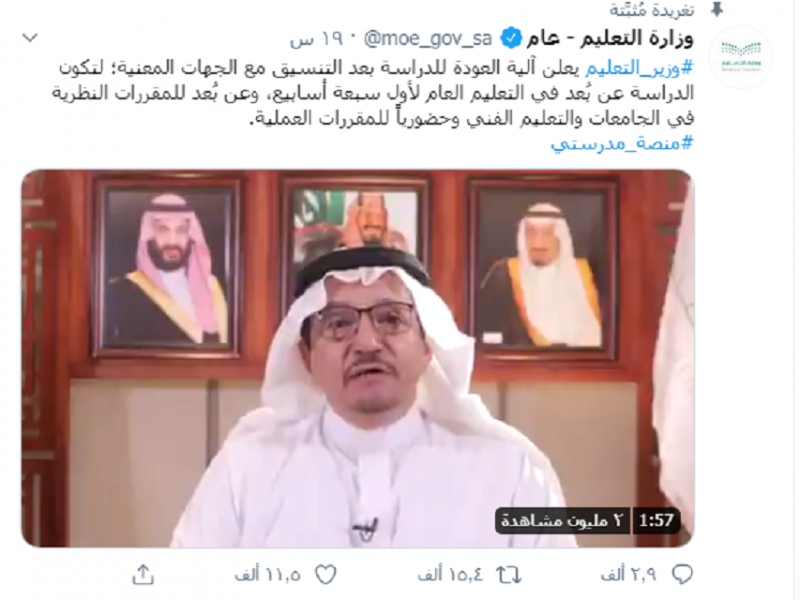The height and width of the screenshot is (600, 800).
Task: Click the ٢,٩ ألف replies count
Action: [628, 575]
